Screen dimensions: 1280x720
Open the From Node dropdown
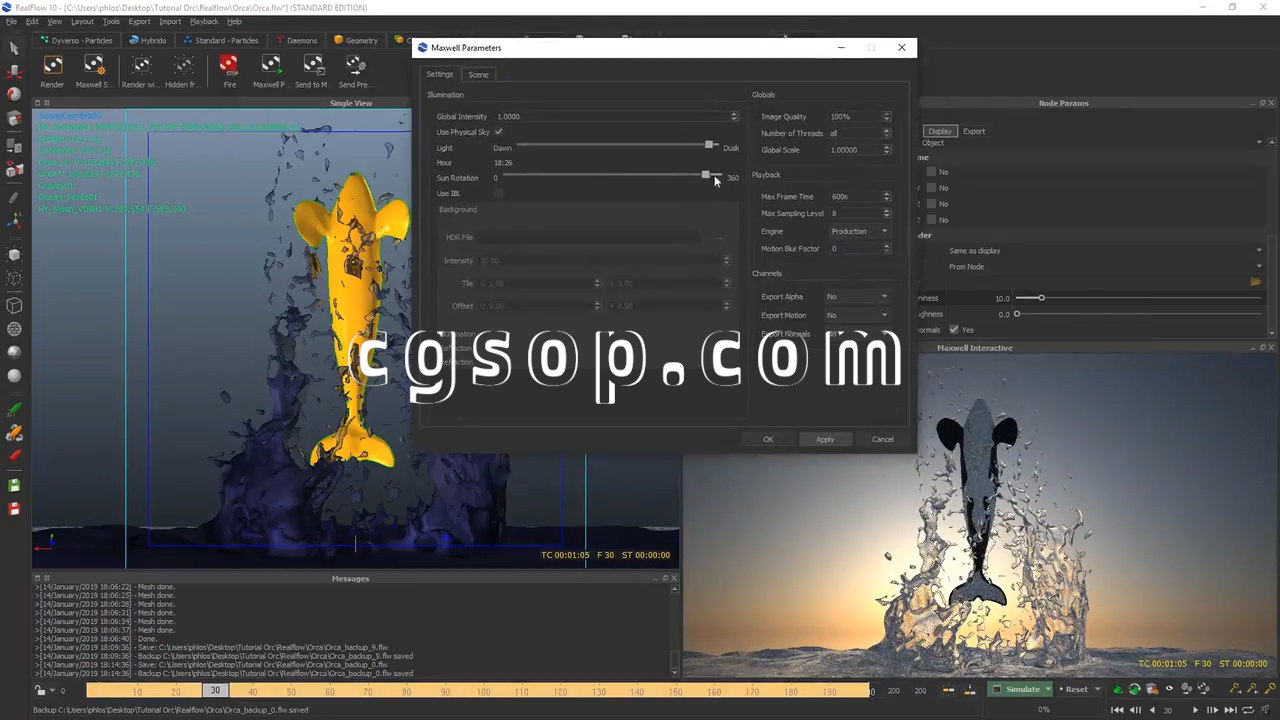pyautogui.click(x=1105, y=267)
